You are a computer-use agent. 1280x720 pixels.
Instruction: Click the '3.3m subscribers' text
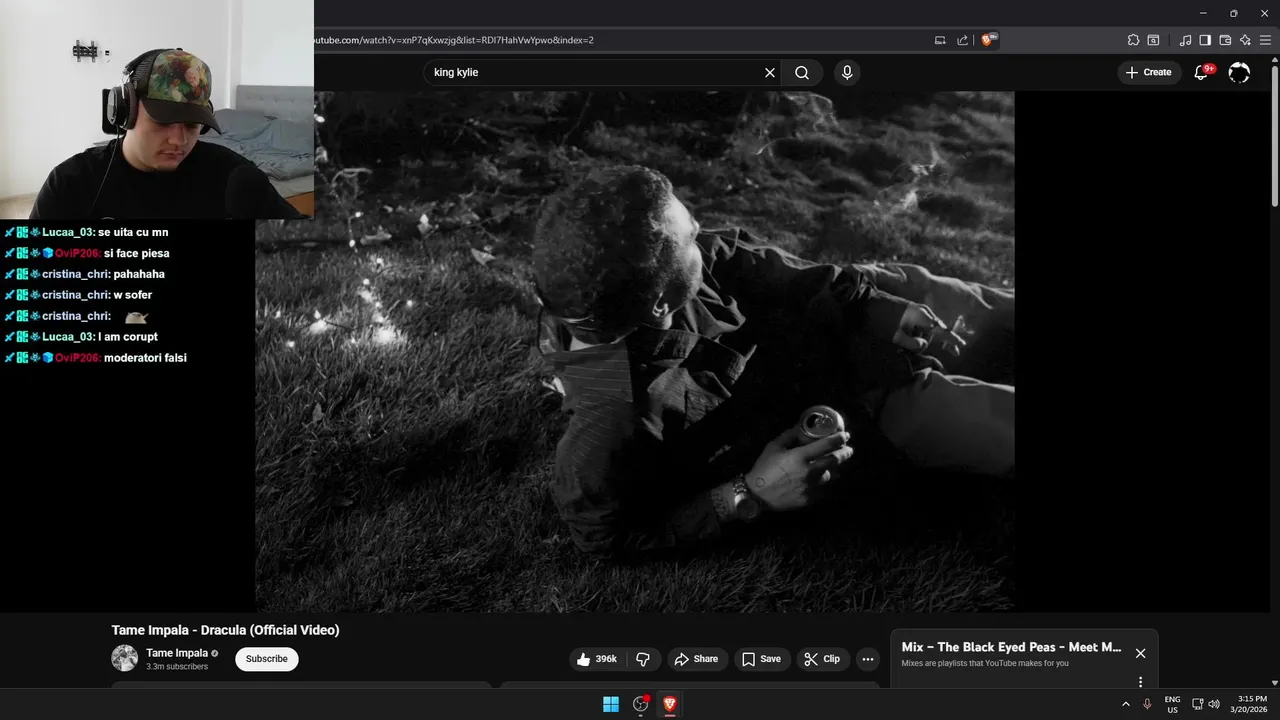177,667
